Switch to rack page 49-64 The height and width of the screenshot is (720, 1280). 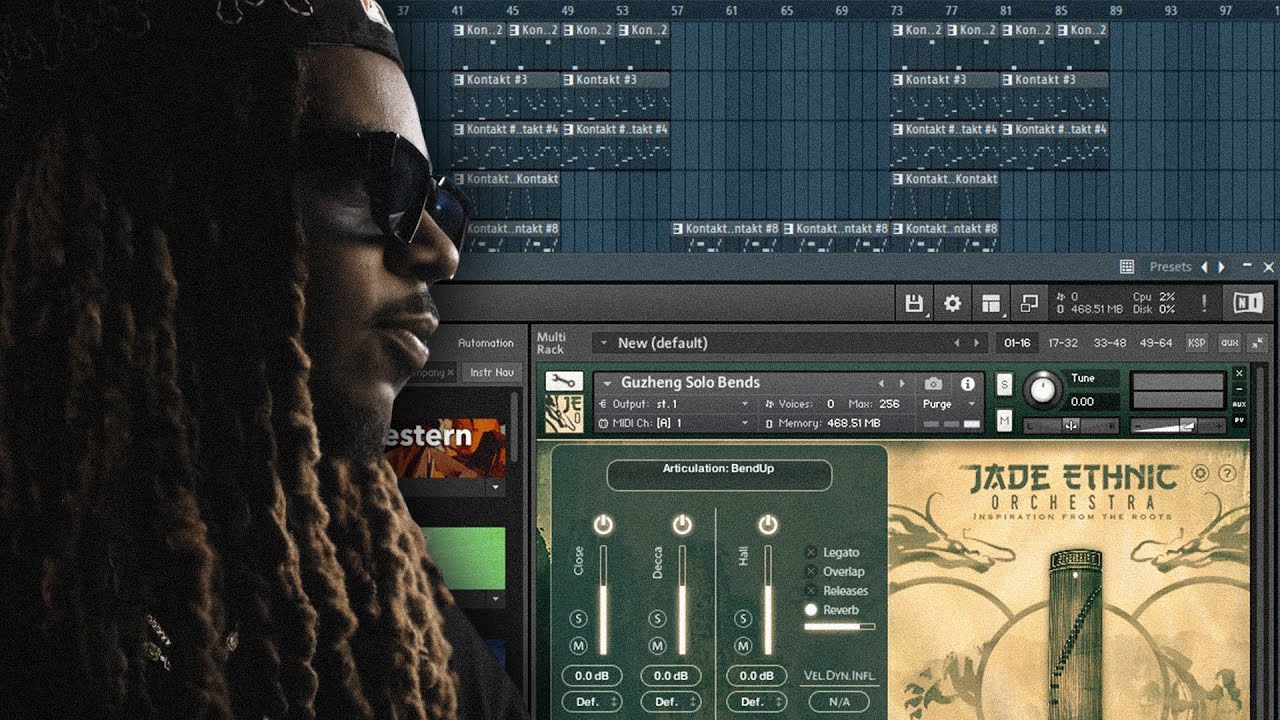[1155, 342]
